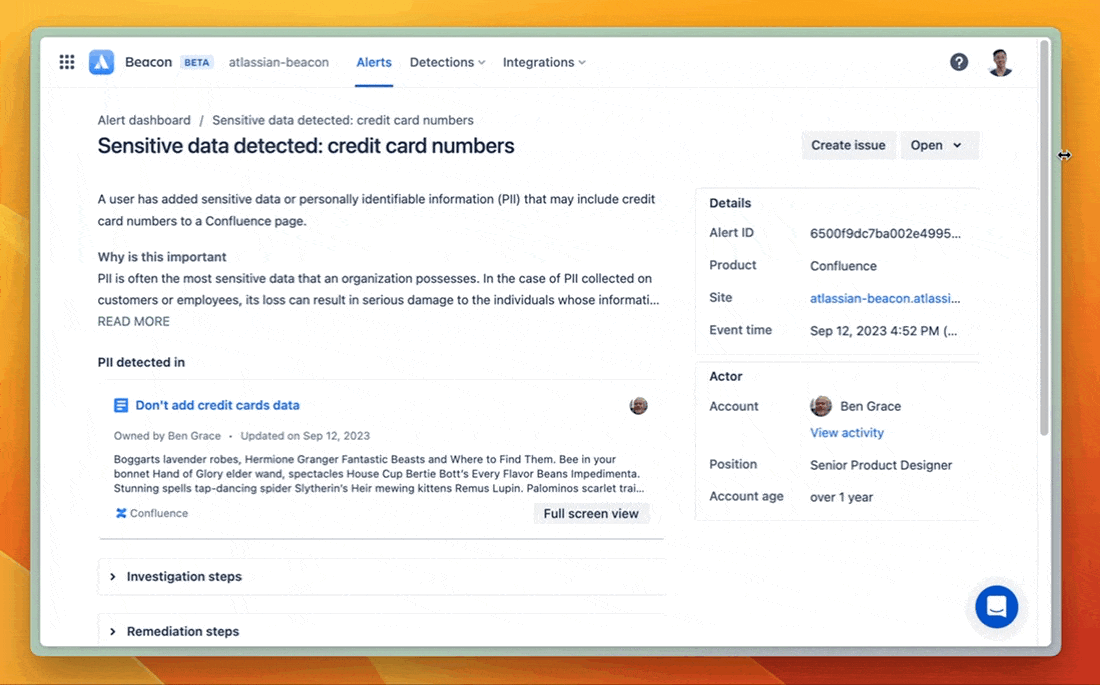Click the Confluence logo icon in the card
This screenshot has width=1100, height=685.
[x=121, y=513]
